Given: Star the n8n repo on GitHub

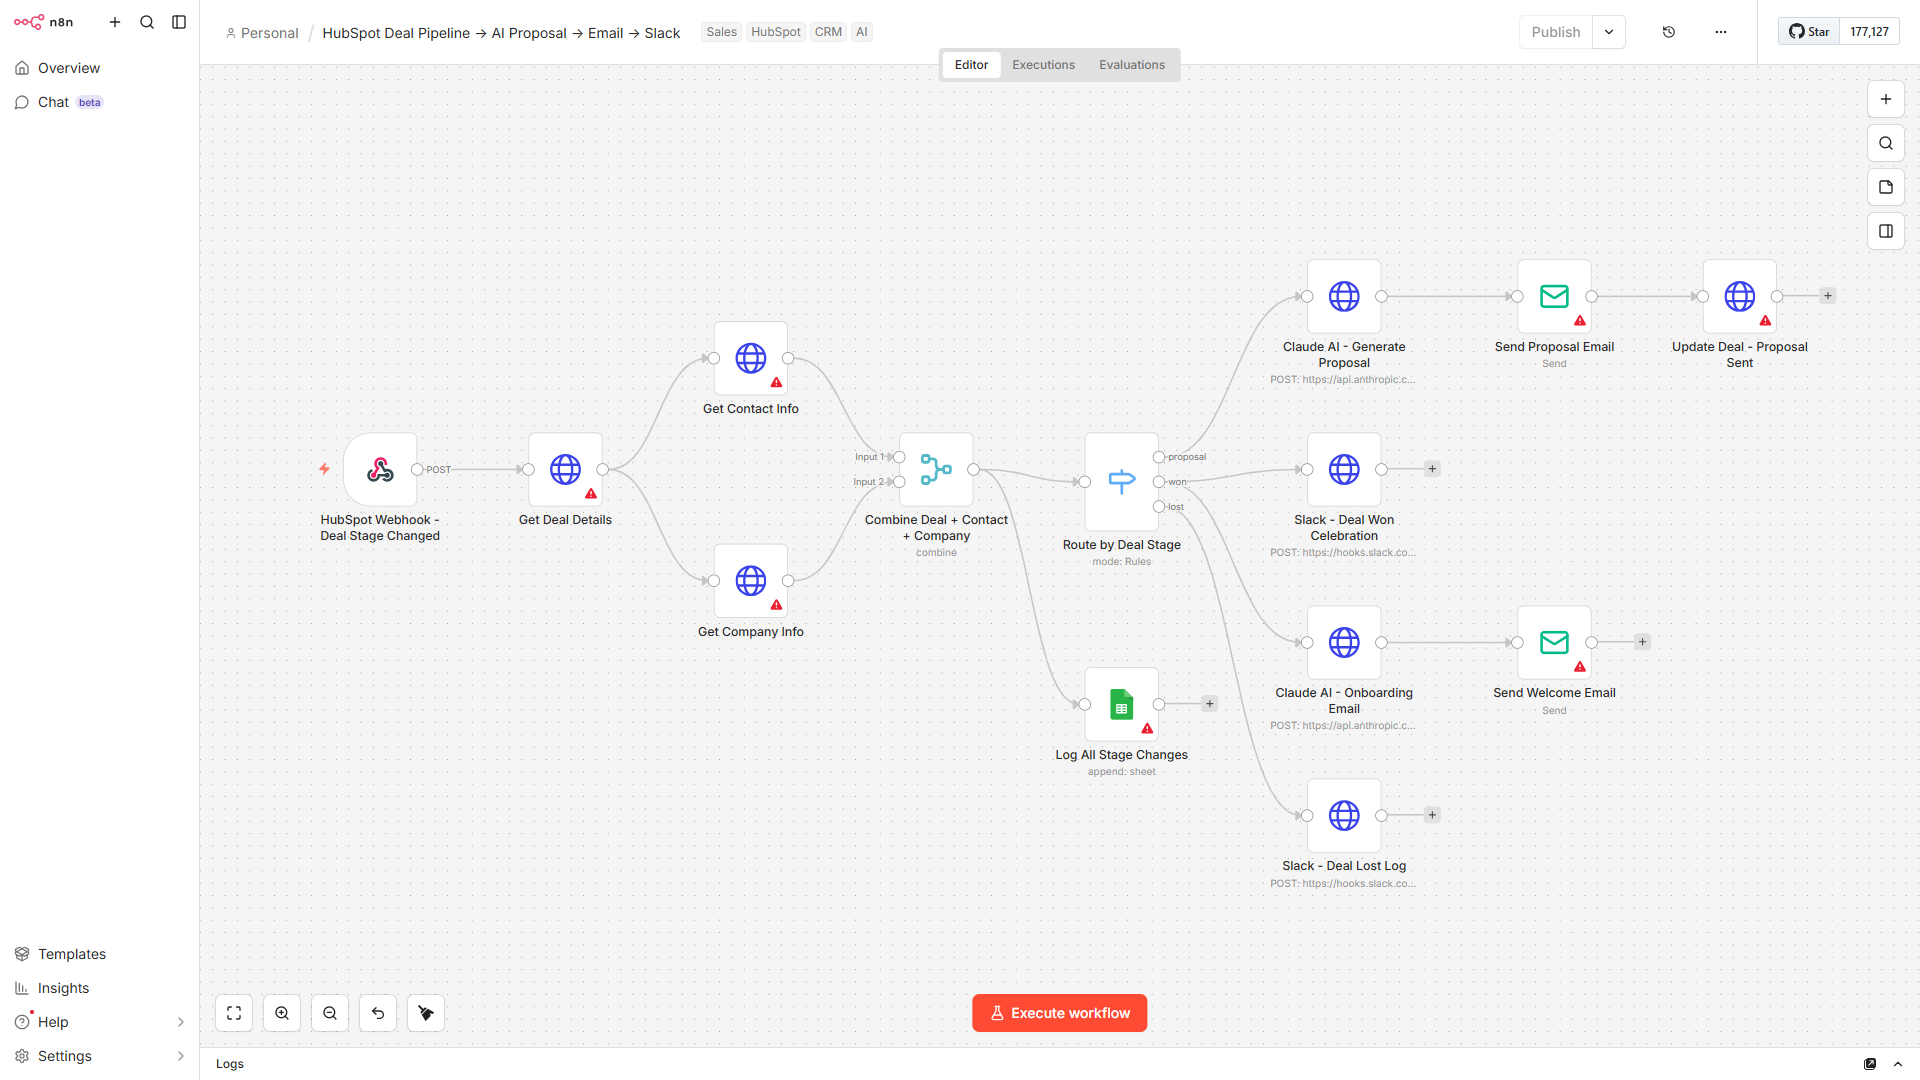Looking at the screenshot, I should point(1807,31).
